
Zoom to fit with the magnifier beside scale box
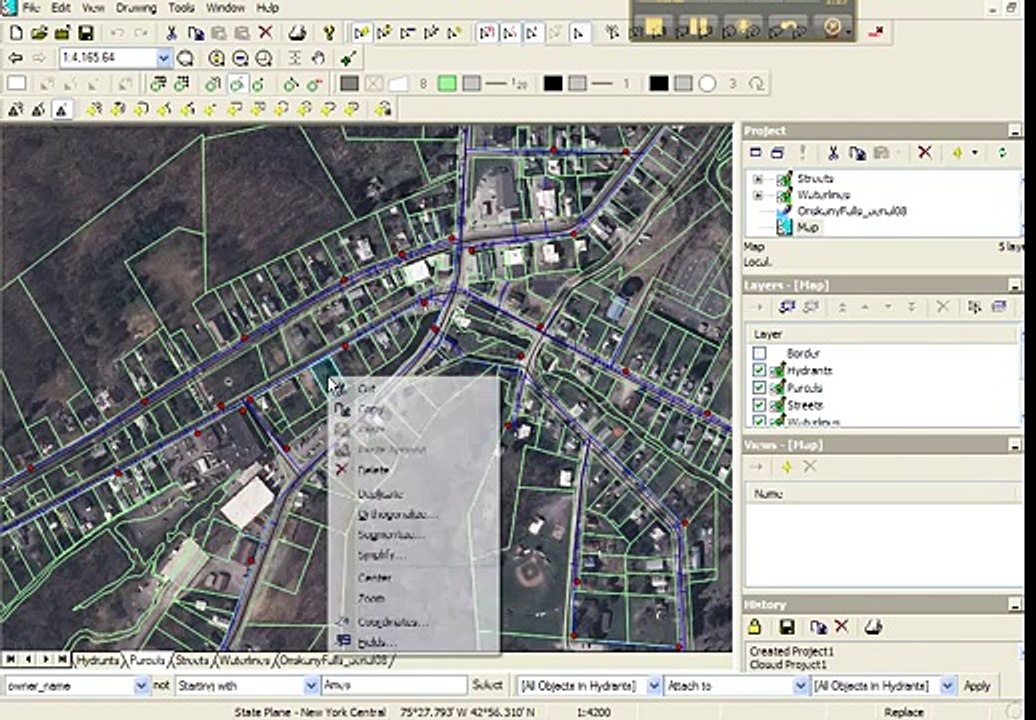pos(186,58)
